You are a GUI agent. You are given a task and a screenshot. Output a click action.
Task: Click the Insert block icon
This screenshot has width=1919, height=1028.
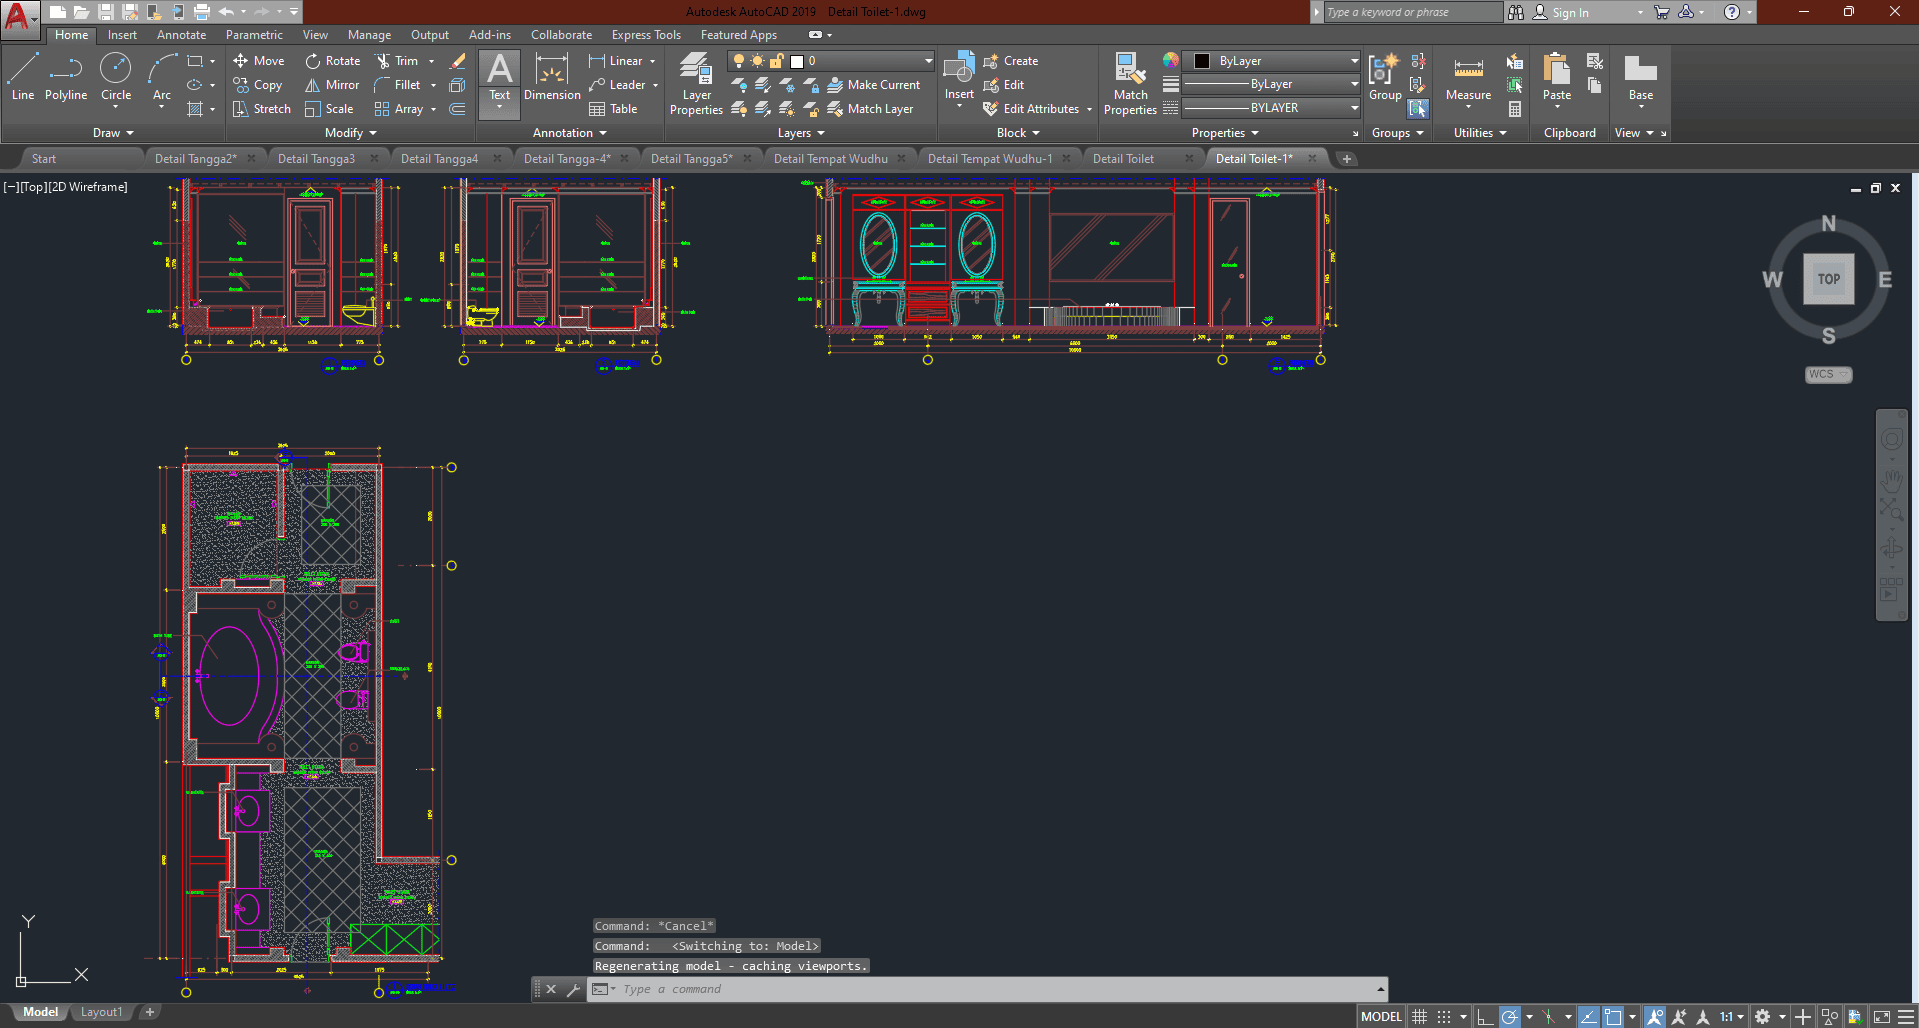(959, 74)
